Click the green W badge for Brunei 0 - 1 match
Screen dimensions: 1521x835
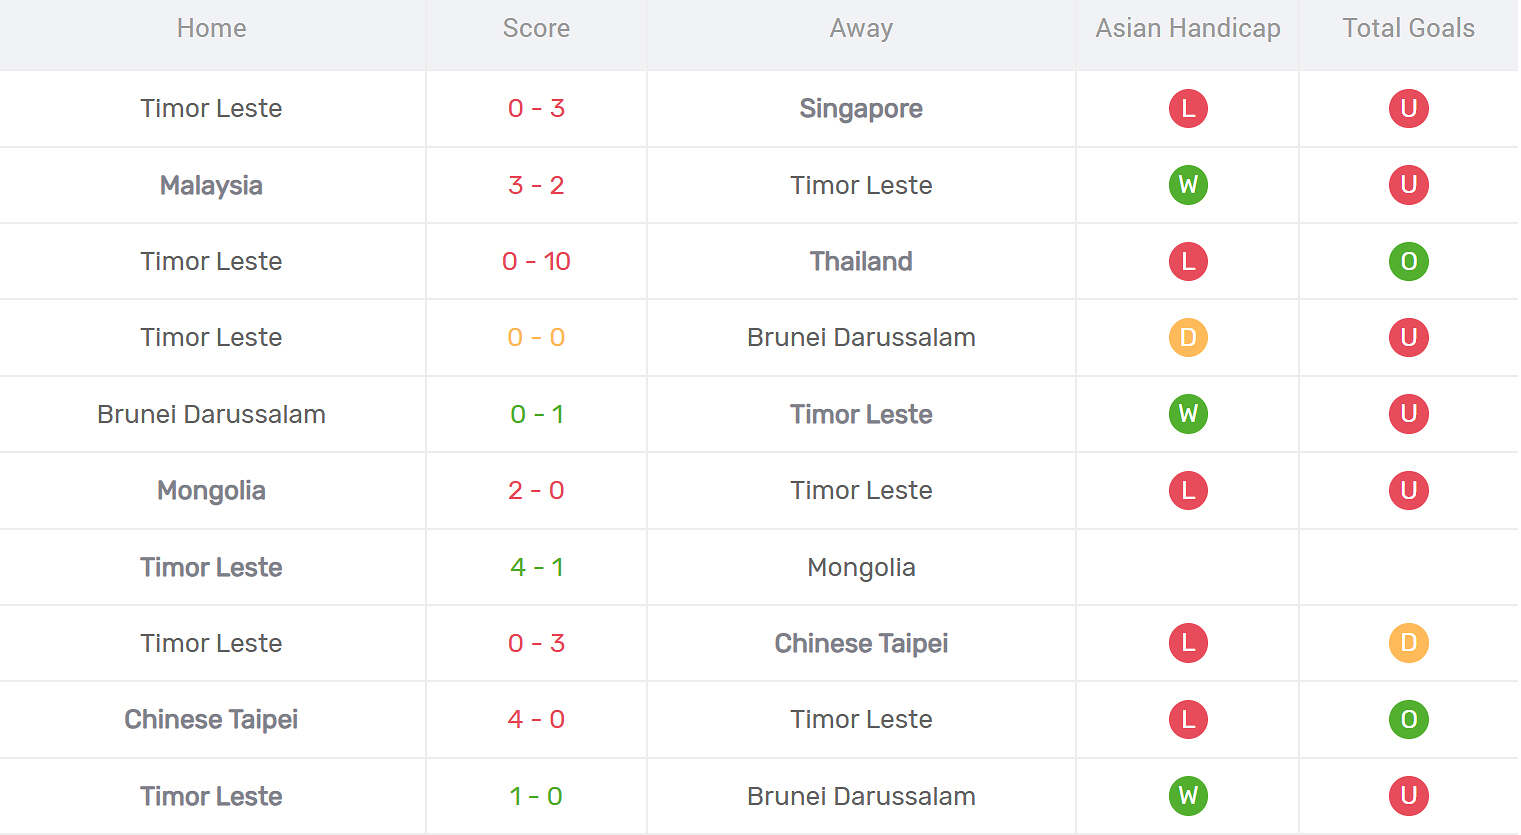tap(1188, 414)
